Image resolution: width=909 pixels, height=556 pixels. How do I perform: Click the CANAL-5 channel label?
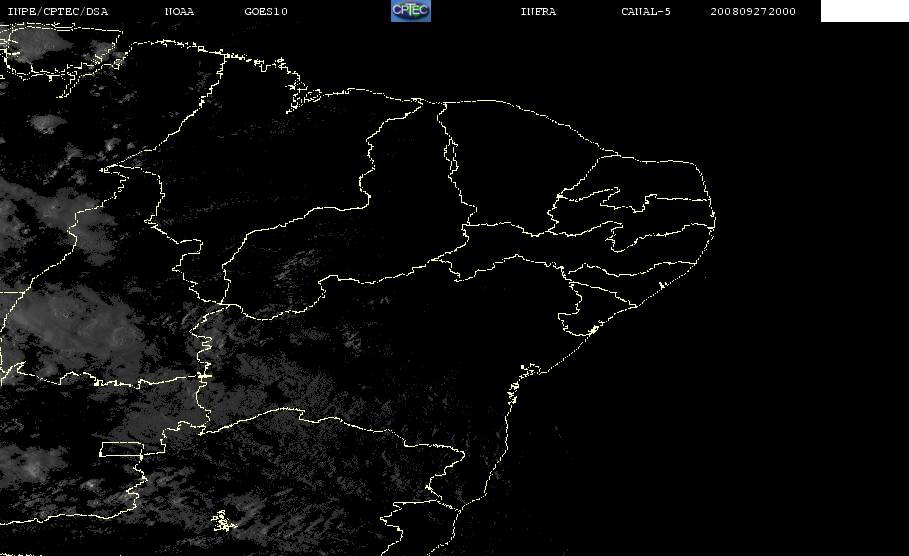[x=646, y=11]
